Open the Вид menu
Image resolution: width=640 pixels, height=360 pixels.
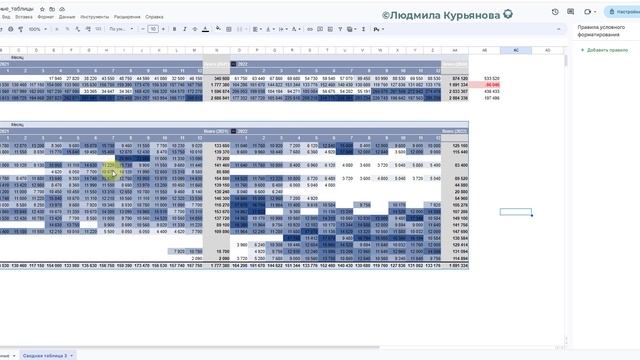6,17
